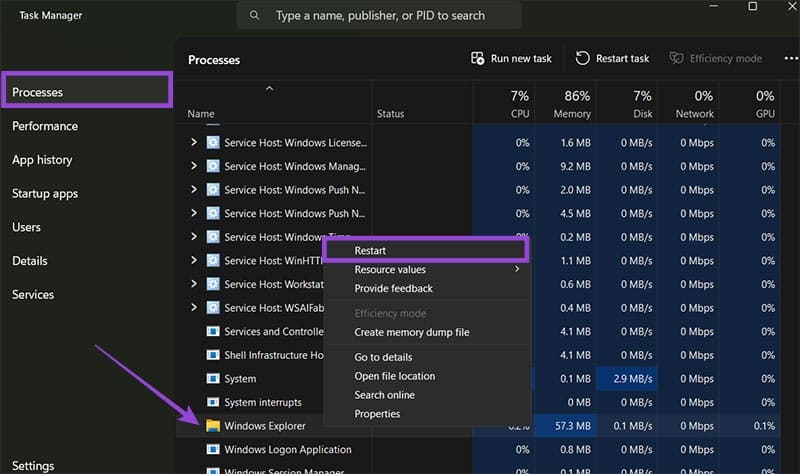This screenshot has height=474, width=800.
Task: Sort by the Name column header
Action: click(201, 114)
